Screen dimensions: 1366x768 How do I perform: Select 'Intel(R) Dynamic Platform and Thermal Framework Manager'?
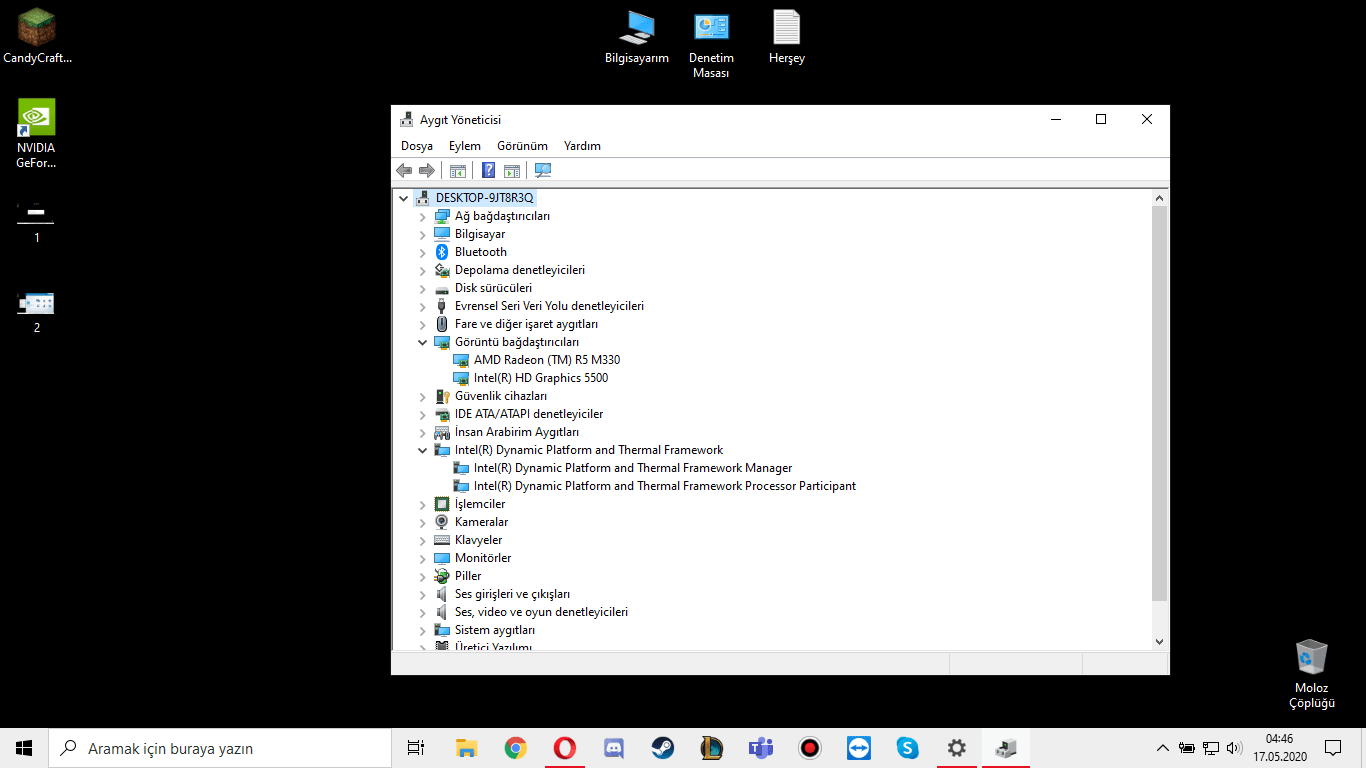633,468
